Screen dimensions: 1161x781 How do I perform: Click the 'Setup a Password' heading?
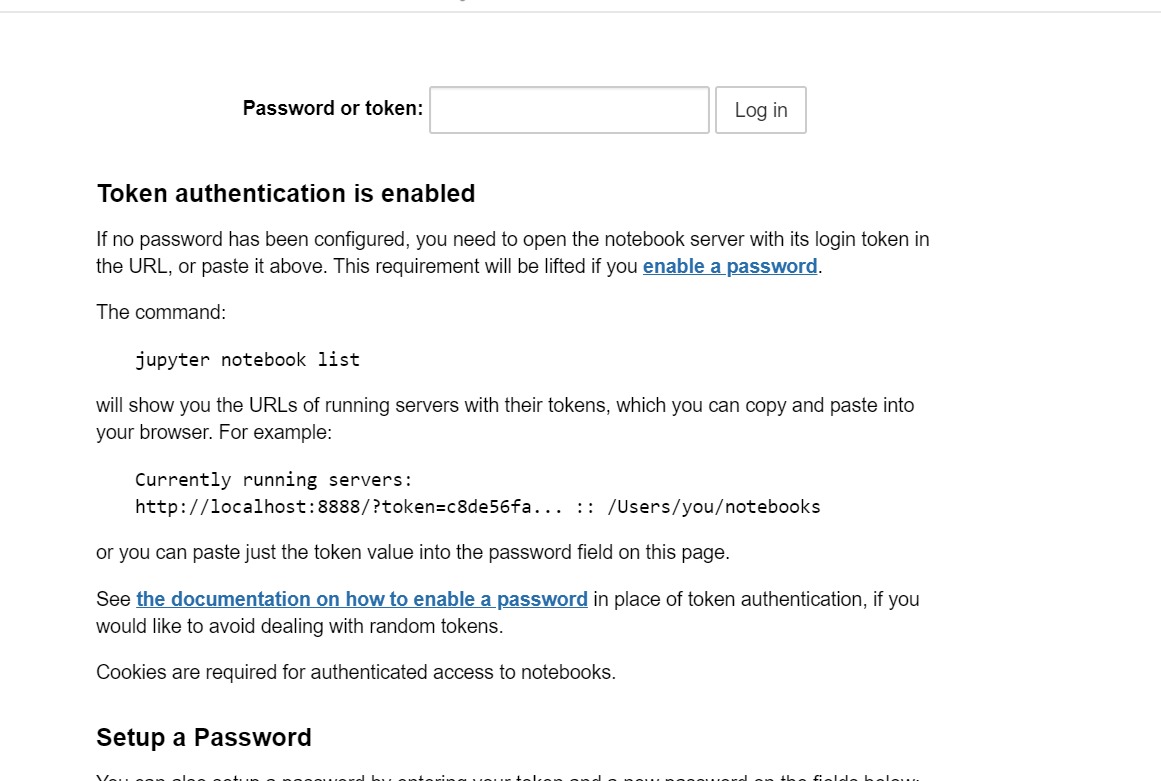[x=204, y=737]
